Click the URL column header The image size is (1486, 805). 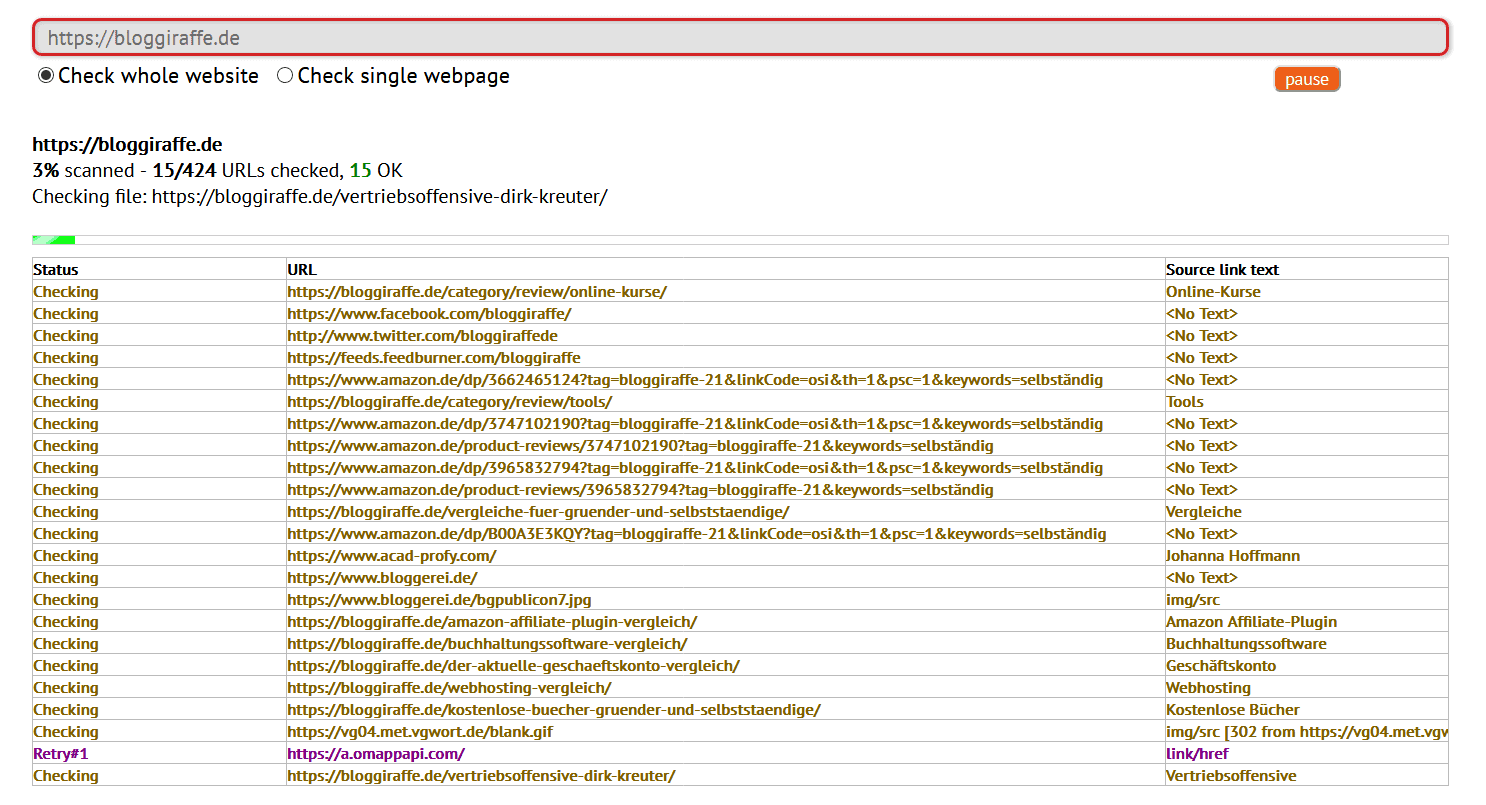point(302,270)
